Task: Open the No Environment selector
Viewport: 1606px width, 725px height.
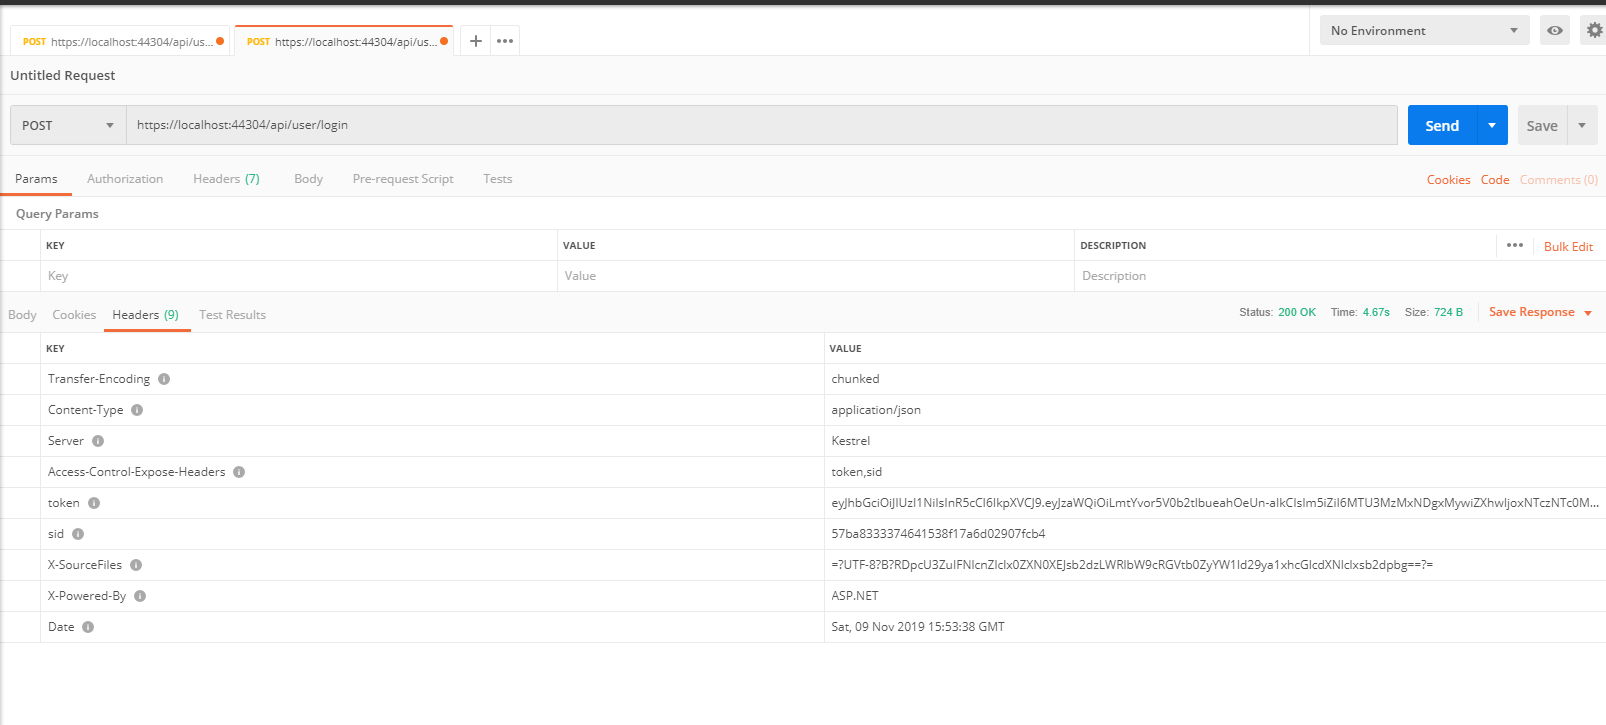Action: tap(1423, 31)
